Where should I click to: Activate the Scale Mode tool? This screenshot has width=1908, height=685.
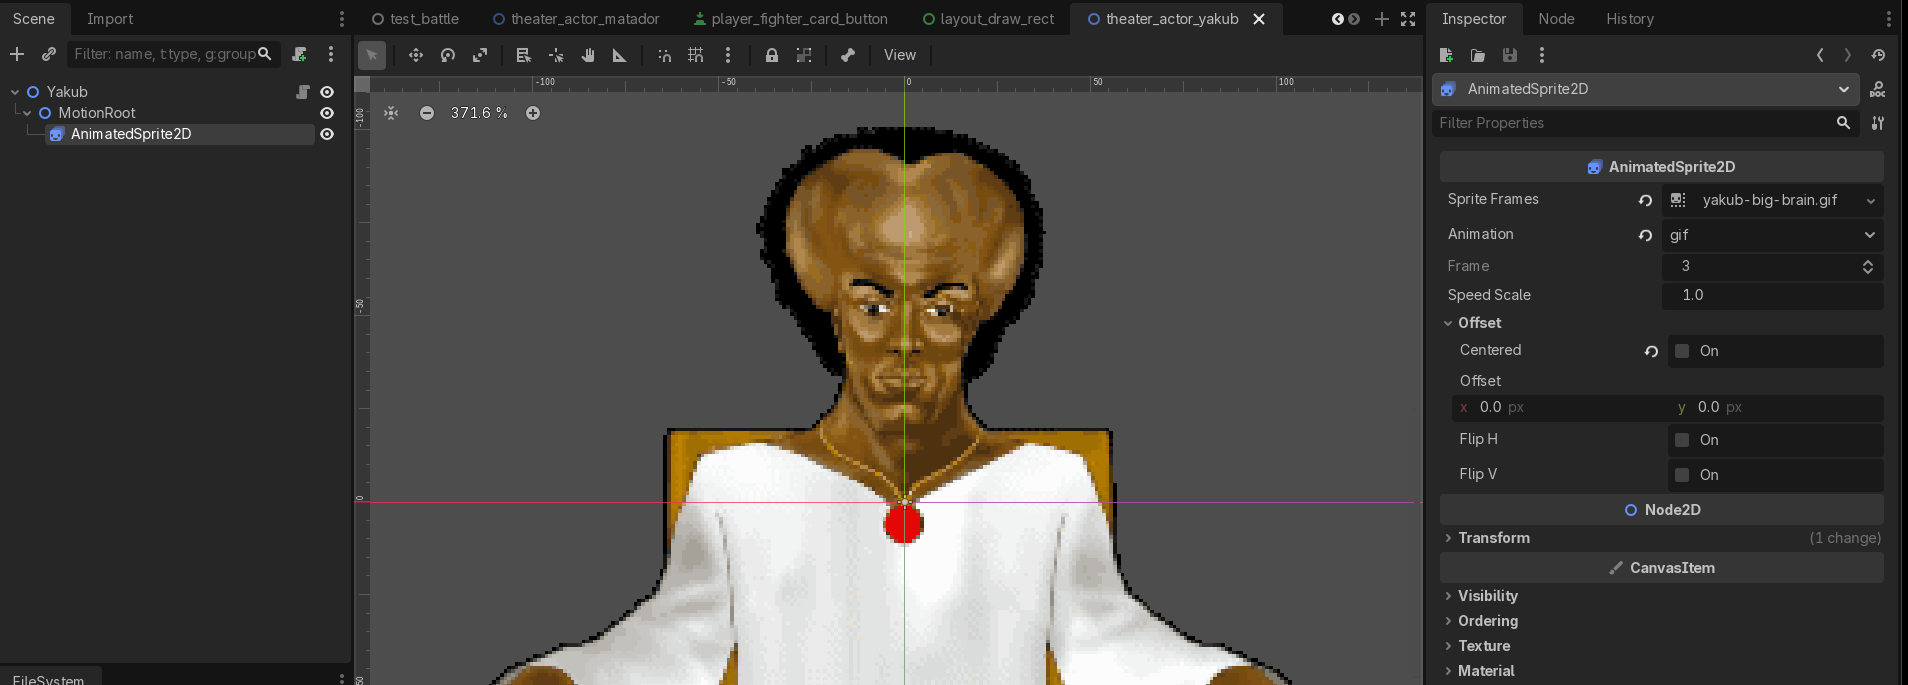[480, 55]
